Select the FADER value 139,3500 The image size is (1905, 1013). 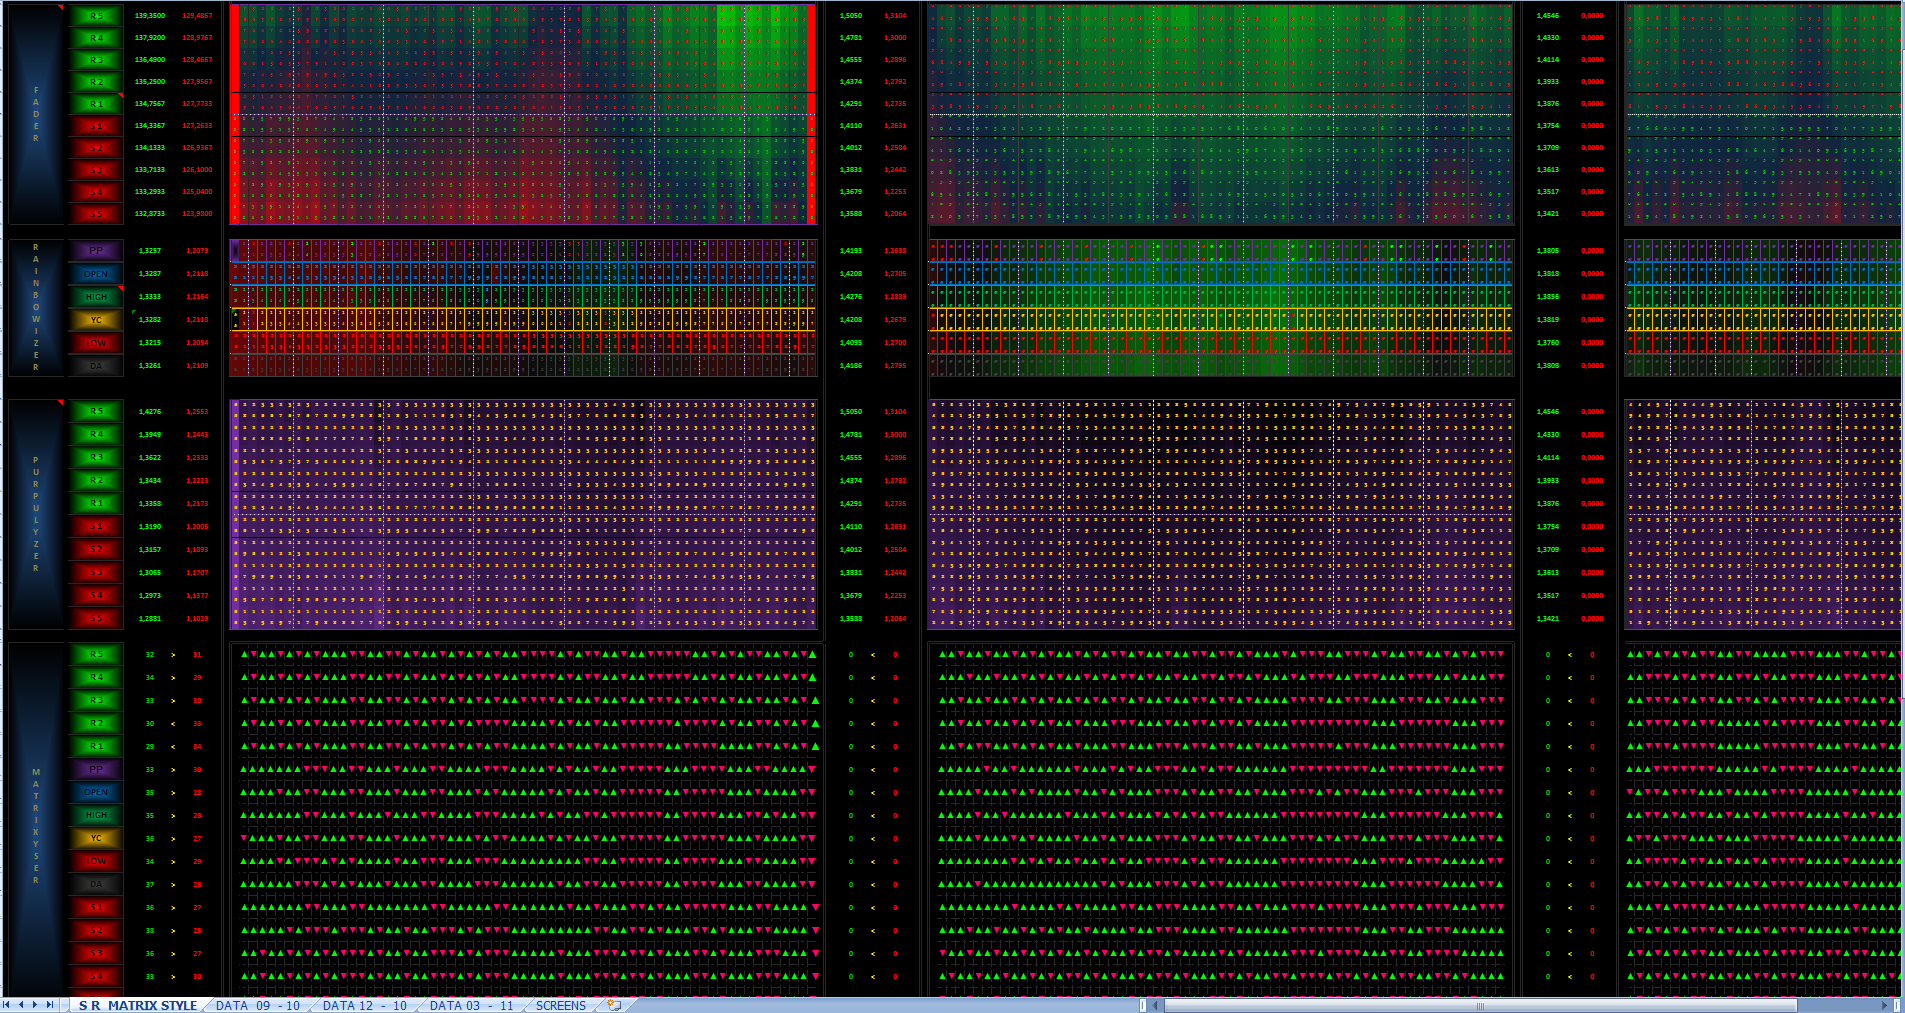tap(150, 16)
